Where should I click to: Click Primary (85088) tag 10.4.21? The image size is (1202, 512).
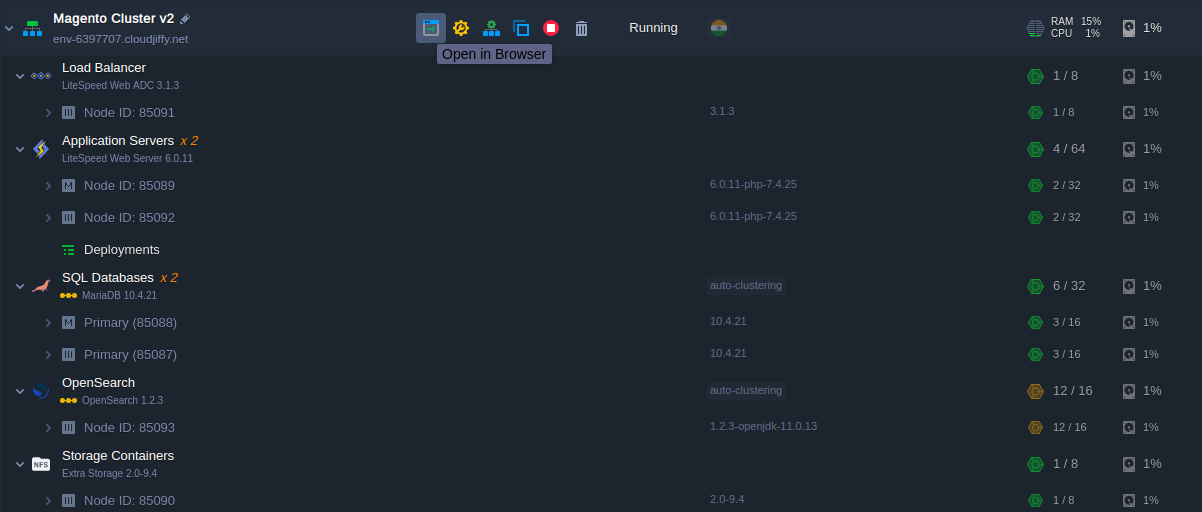[728, 321]
